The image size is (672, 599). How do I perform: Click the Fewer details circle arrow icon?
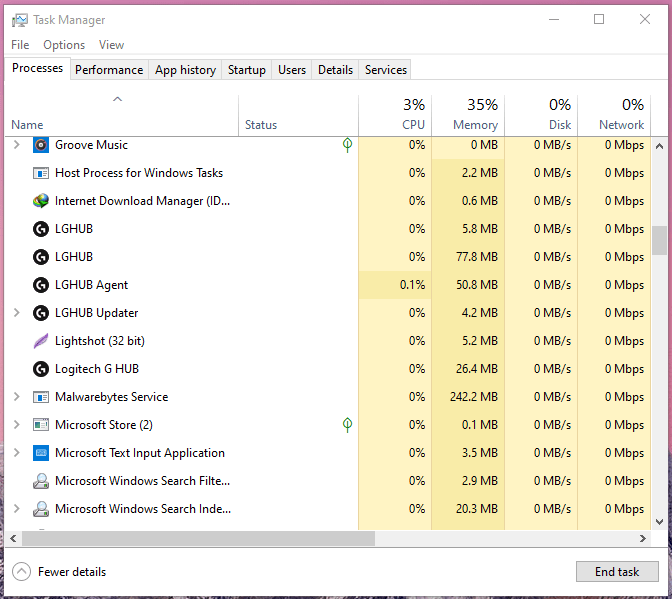(x=21, y=572)
